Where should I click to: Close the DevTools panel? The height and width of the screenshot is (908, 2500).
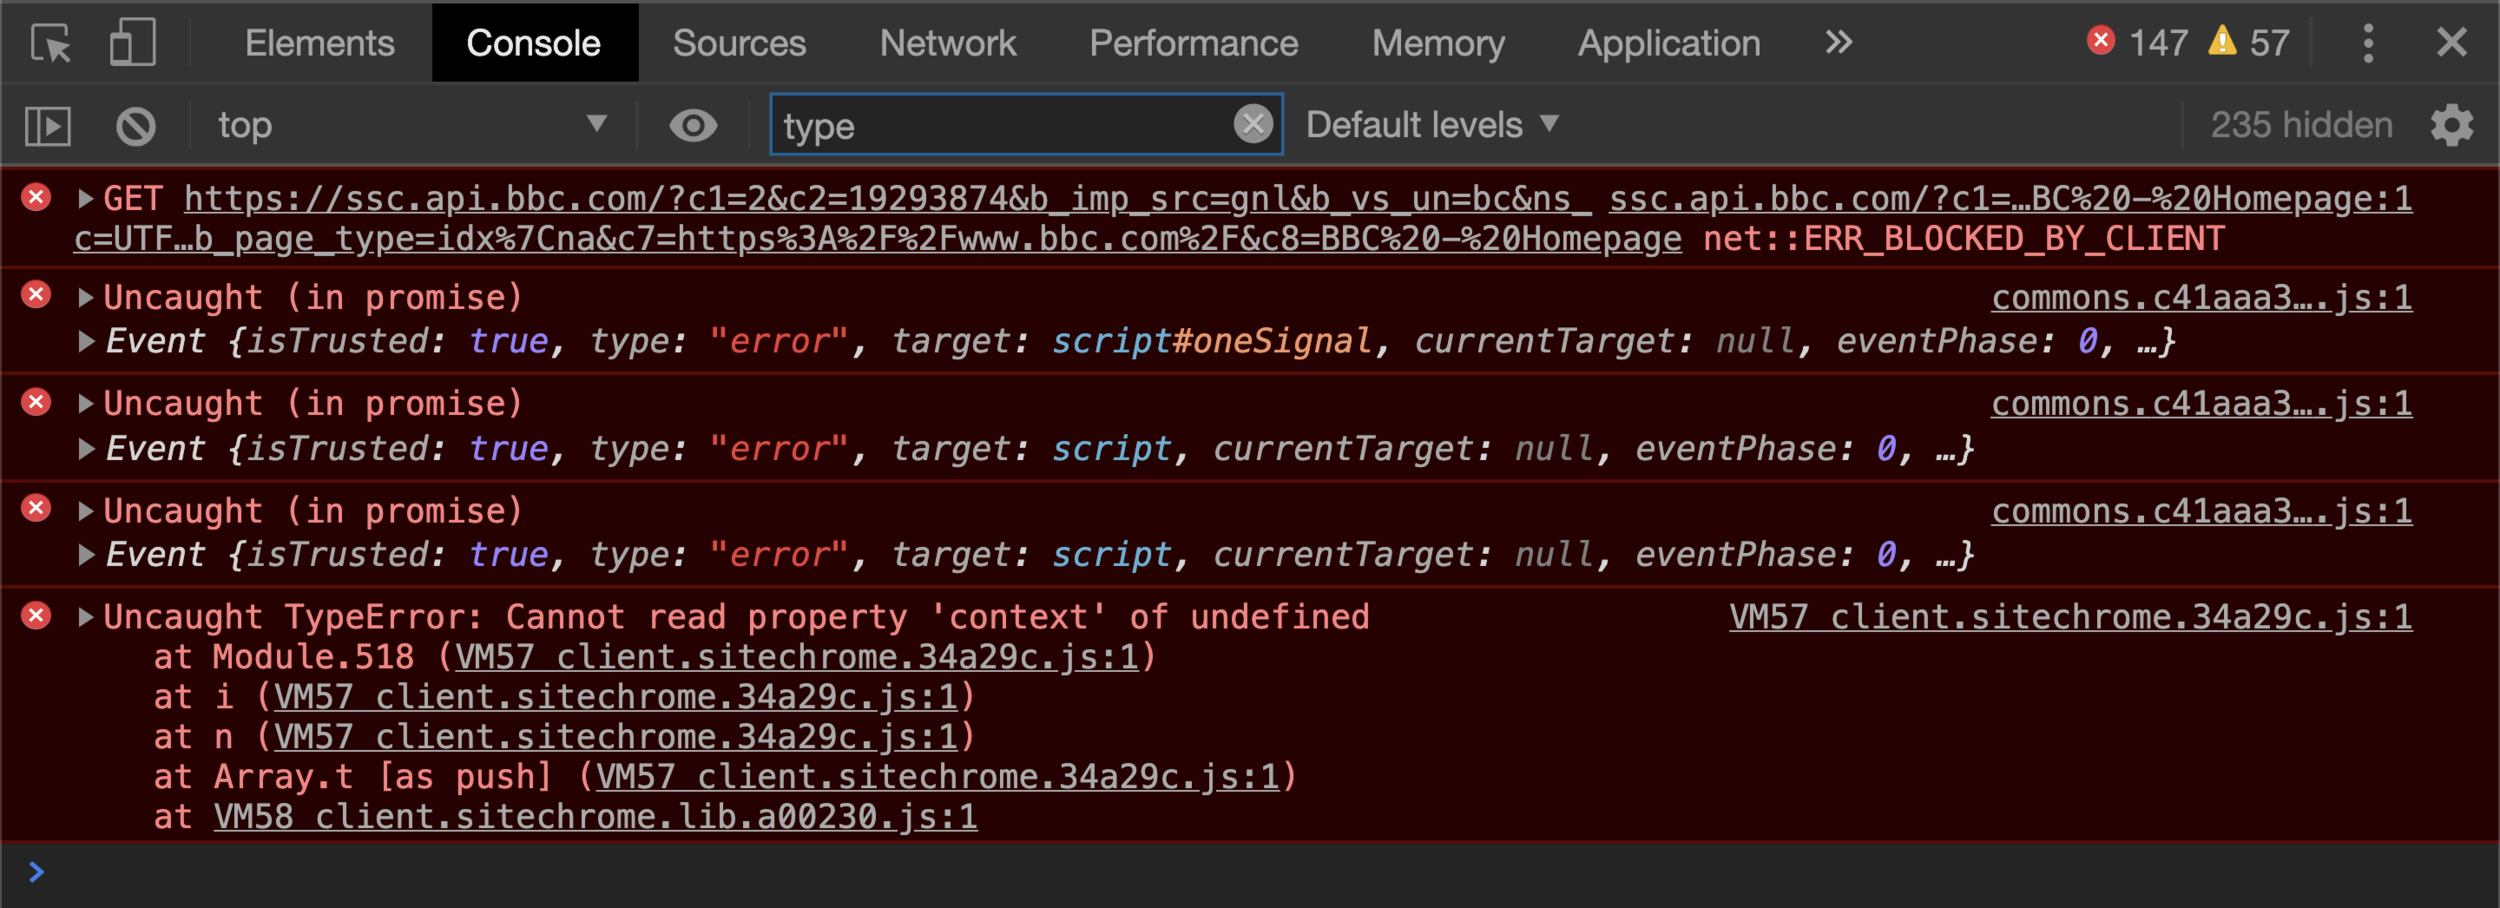(2452, 42)
